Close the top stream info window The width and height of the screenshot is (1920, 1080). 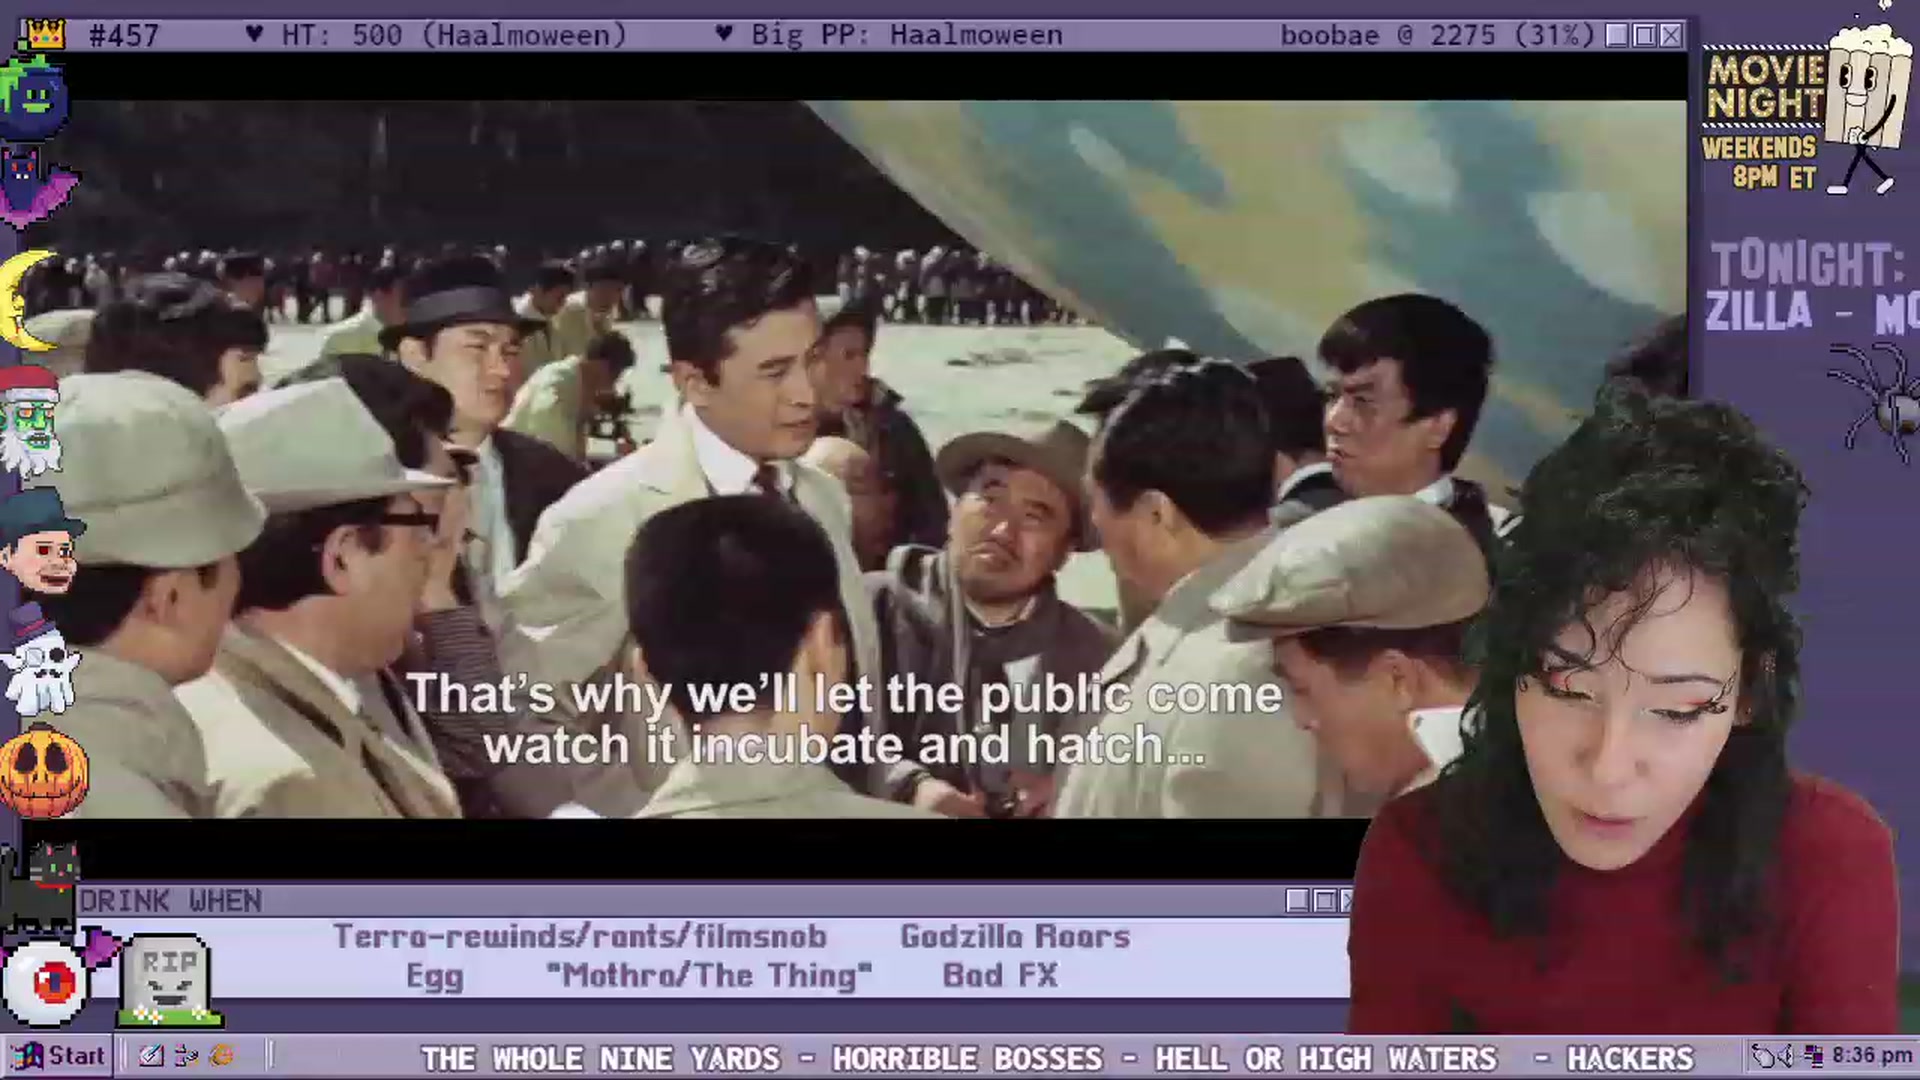click(1671, 36)
